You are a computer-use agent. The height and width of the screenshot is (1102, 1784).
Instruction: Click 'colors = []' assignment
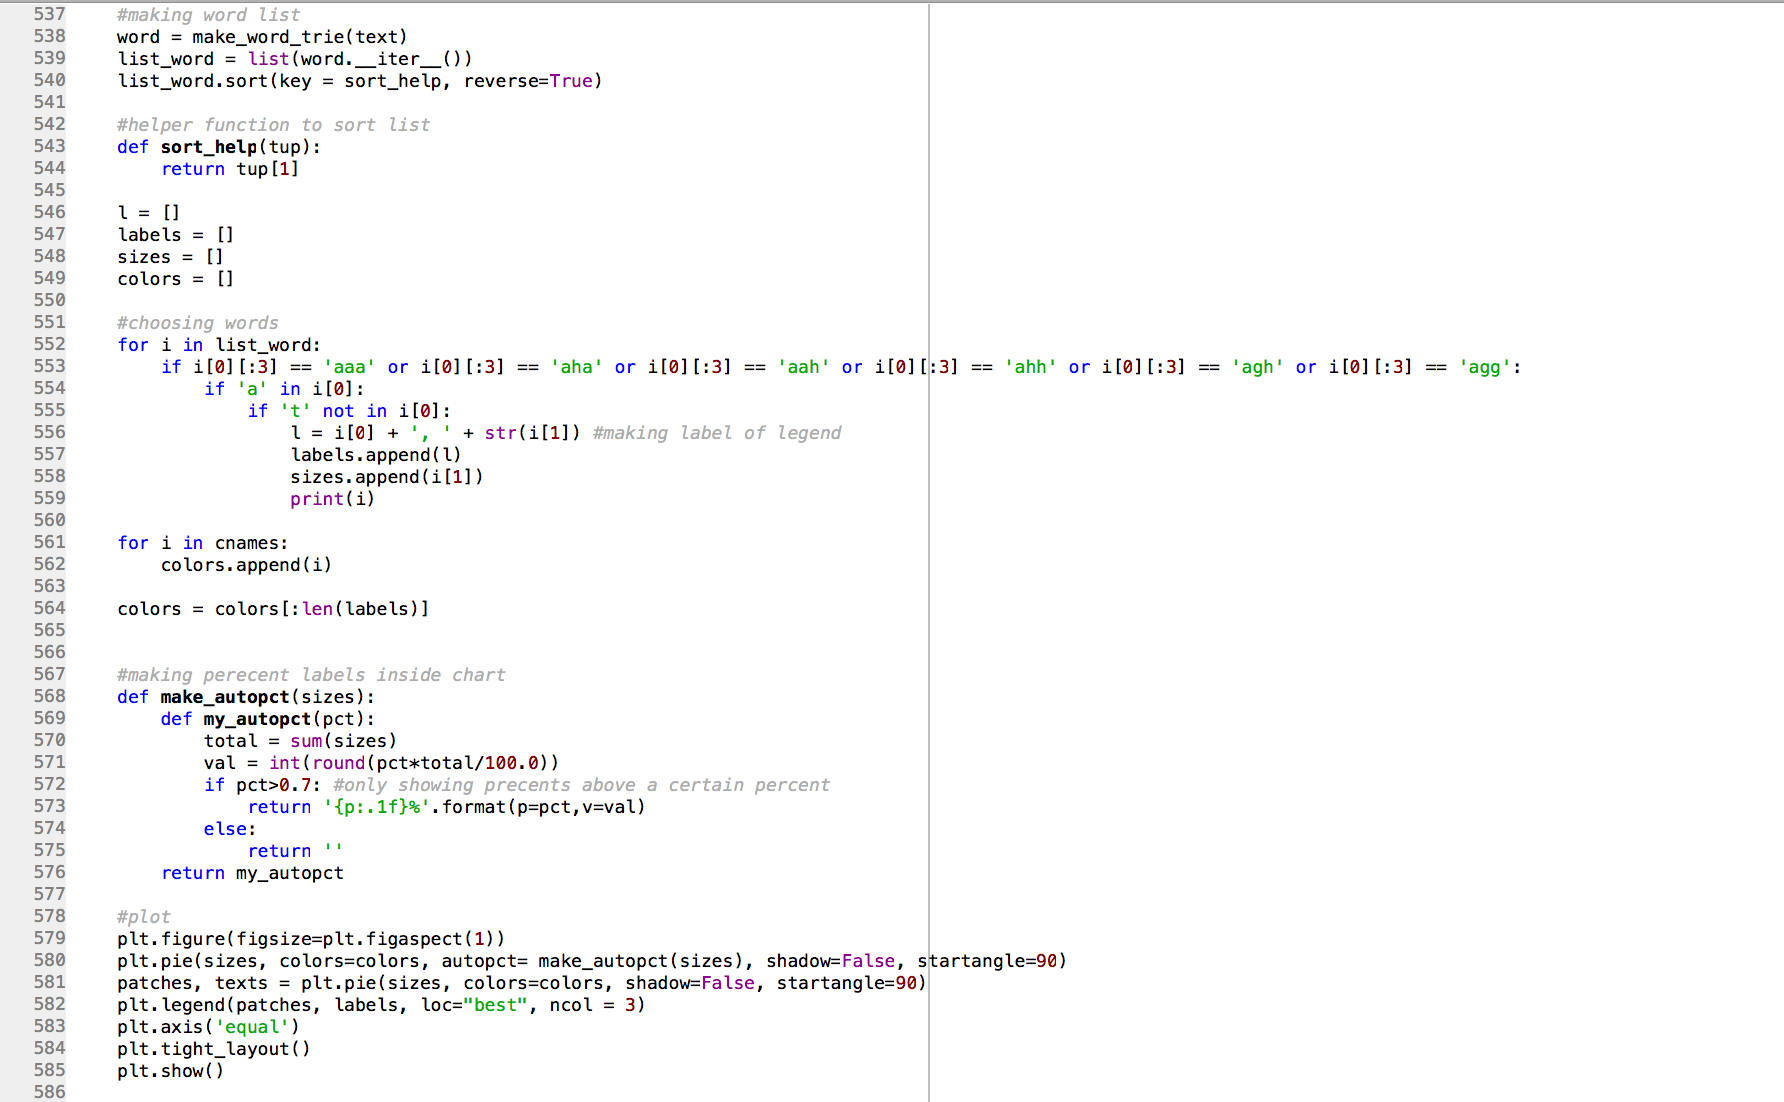(176, 279)
